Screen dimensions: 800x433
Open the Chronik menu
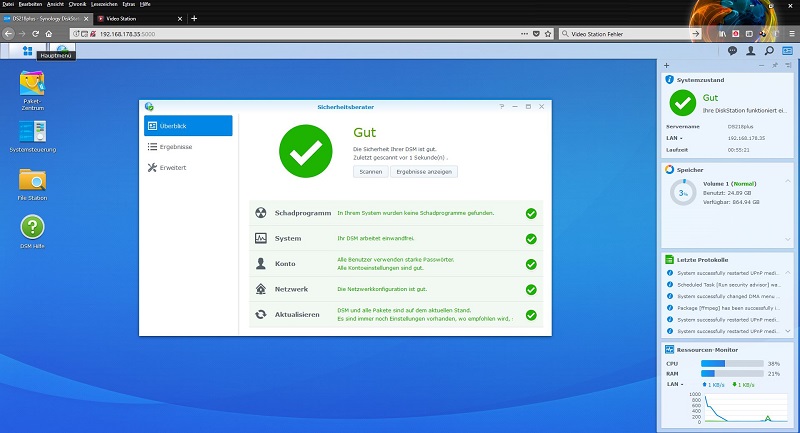(77, 4)
